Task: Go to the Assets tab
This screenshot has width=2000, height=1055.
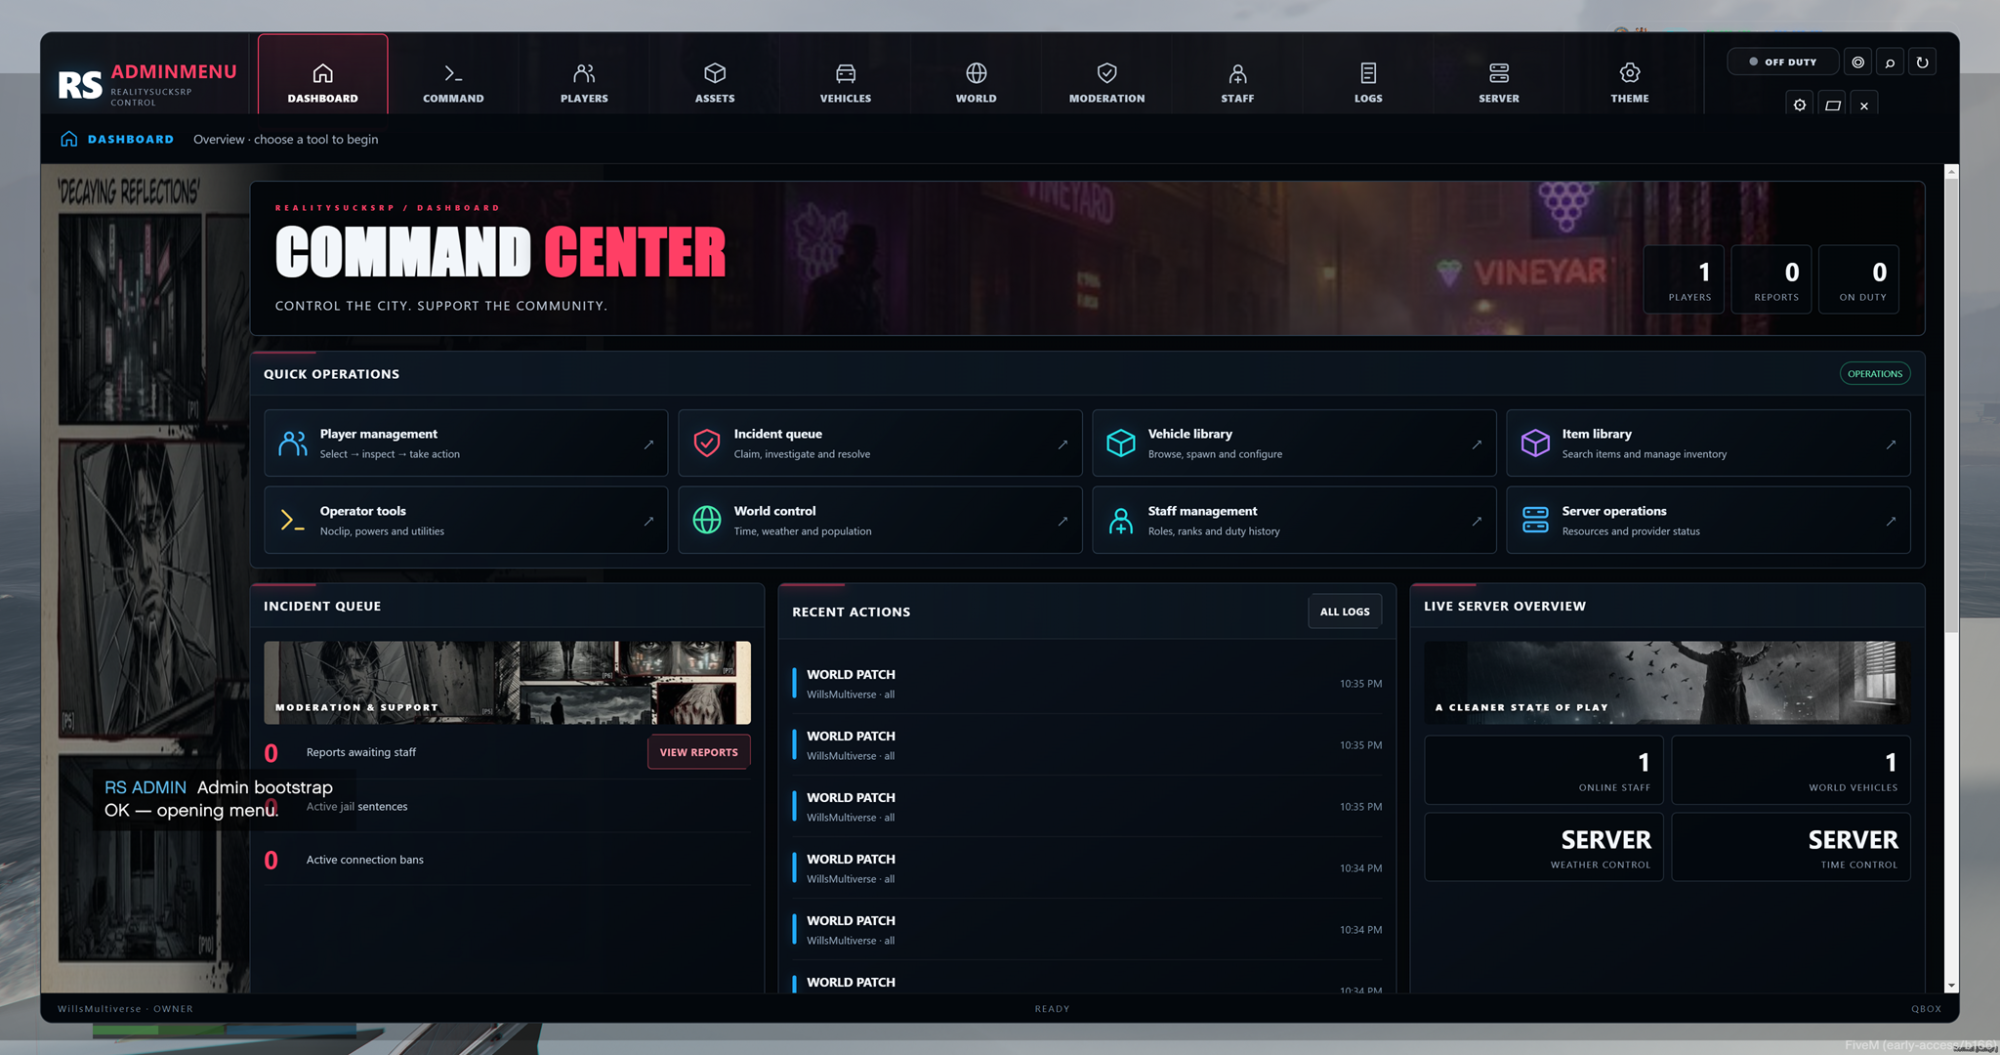Action: click(x=714, y=82)
